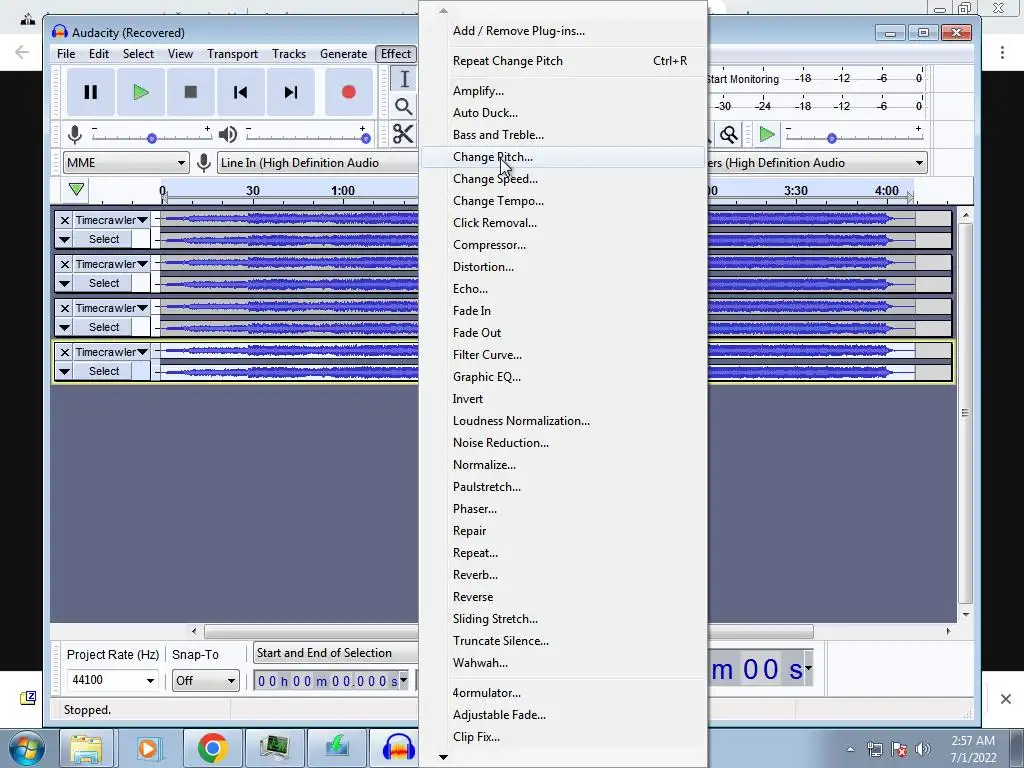Open Start and End of Selection dropdown
This screenshot has width=1024, height=768.
point(336,653)
